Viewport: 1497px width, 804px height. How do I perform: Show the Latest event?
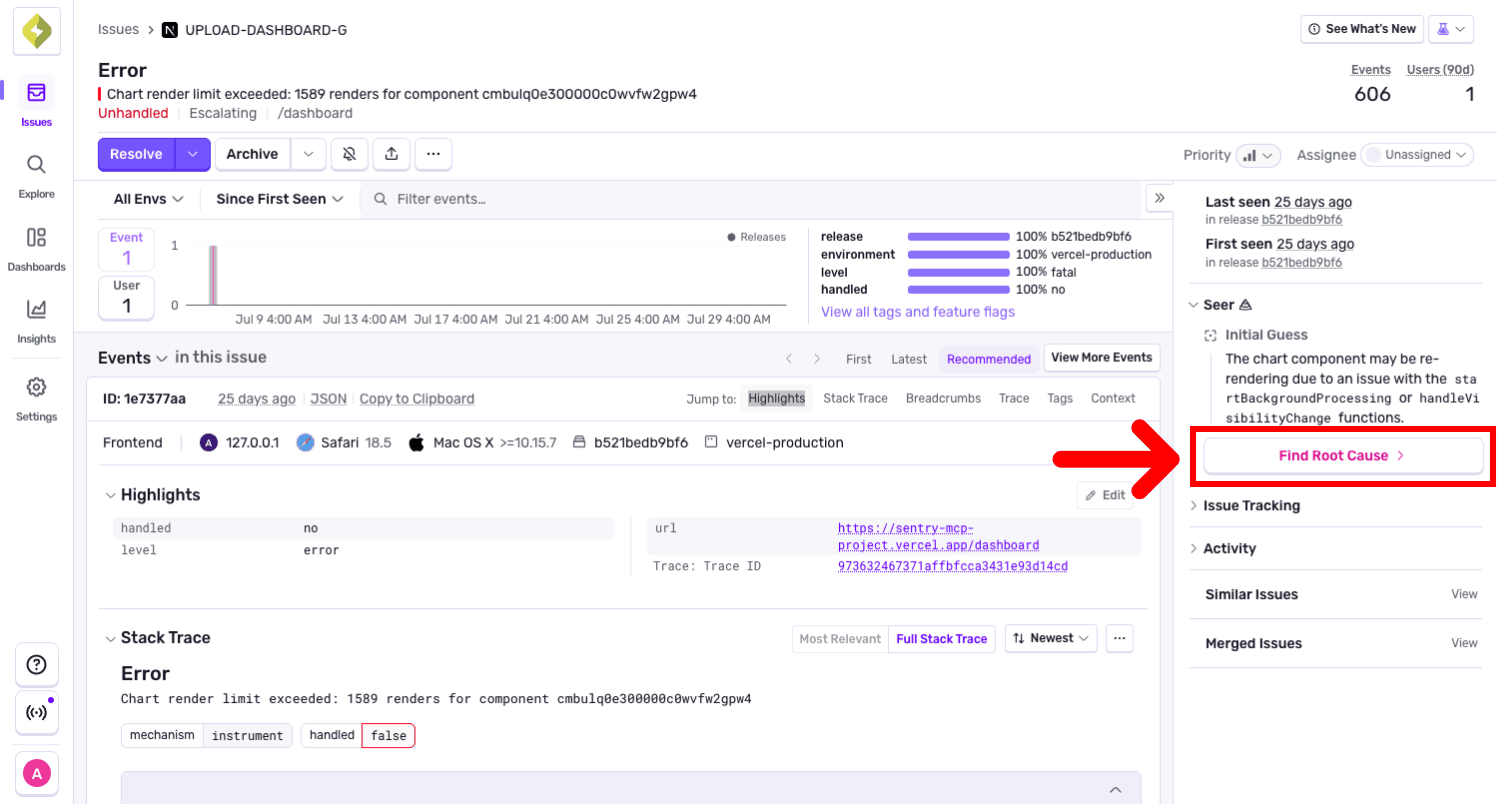pos(909,358)
